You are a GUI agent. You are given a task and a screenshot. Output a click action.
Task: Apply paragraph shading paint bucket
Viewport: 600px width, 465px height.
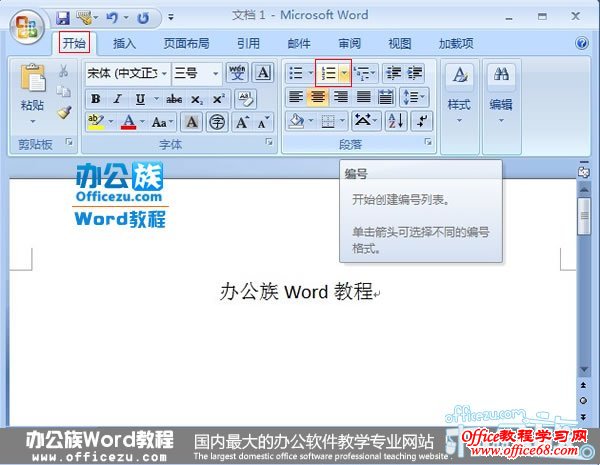pyautogui.click(x=296, y=122)
